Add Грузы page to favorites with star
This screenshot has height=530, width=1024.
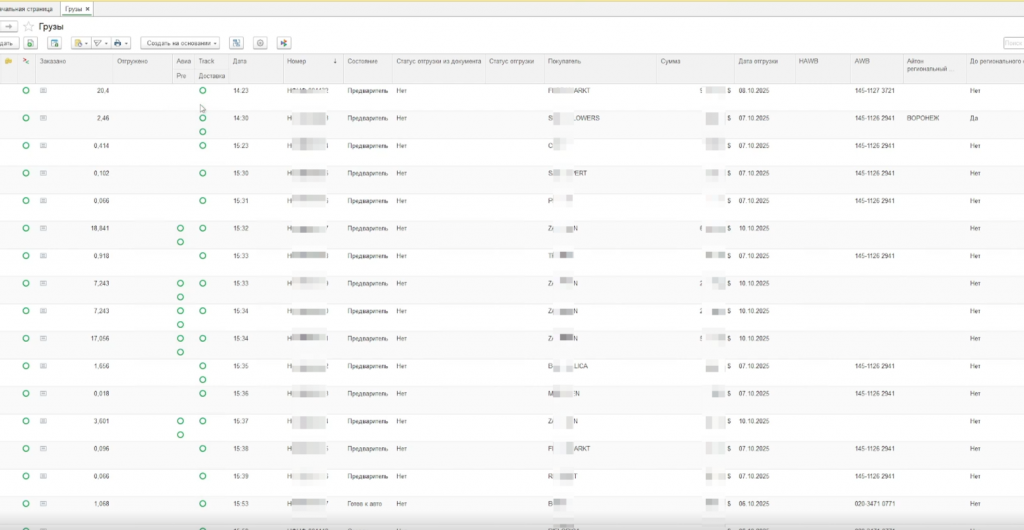[28, 26]
